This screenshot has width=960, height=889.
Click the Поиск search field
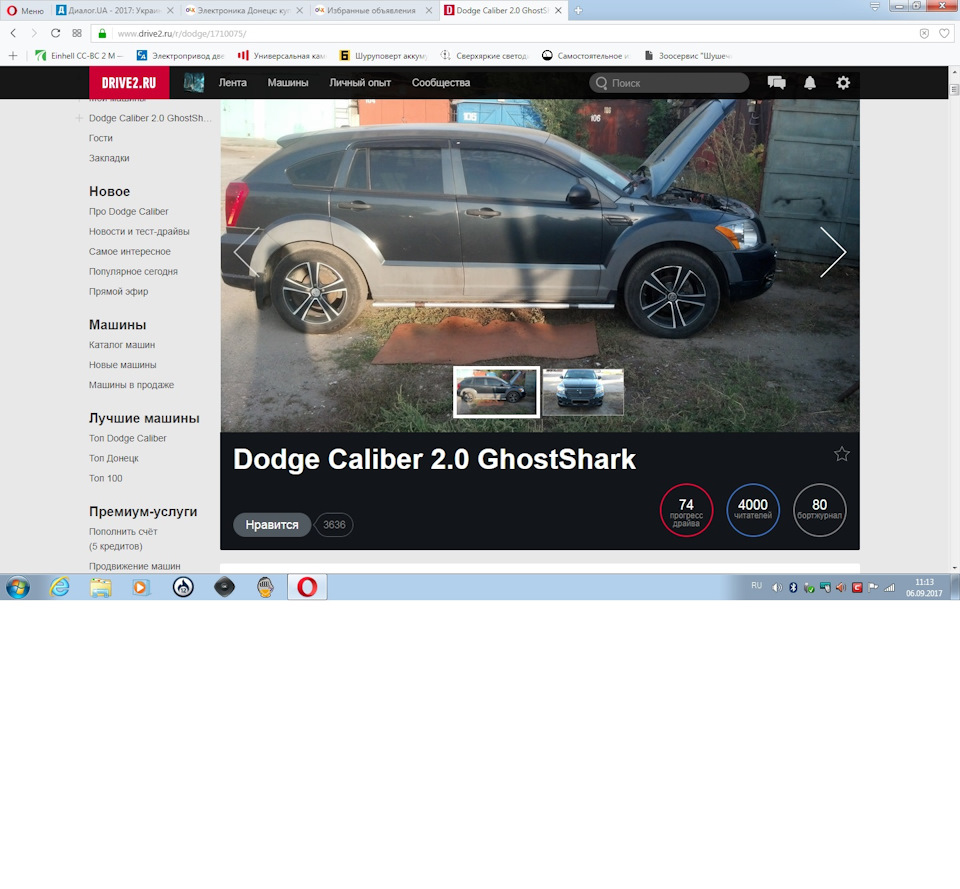[669, 83]
